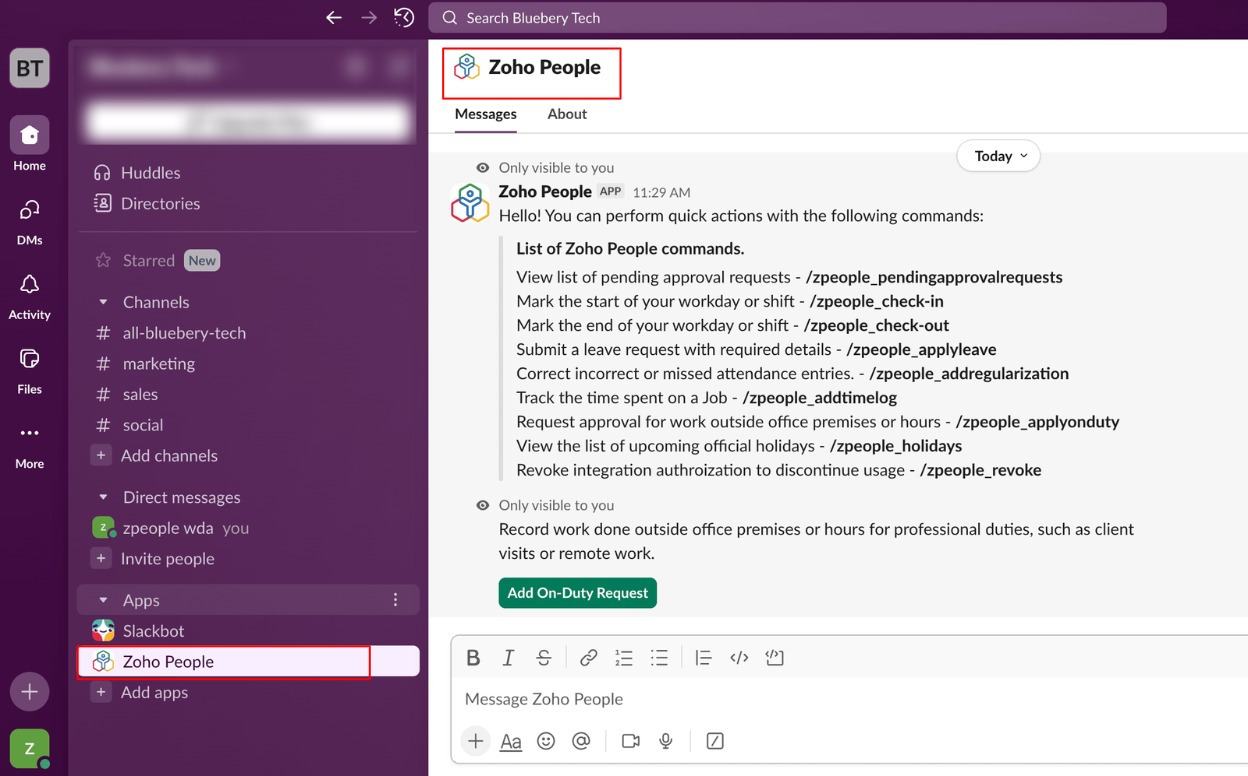Switch to the About tab
The height and width of the screenshot is (776, 1248).
(567, 114)
